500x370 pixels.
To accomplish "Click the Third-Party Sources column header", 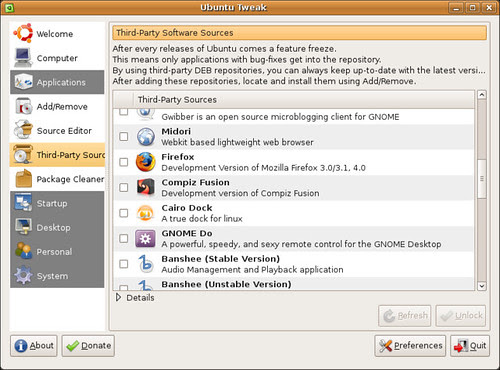I will pos(304,99).
